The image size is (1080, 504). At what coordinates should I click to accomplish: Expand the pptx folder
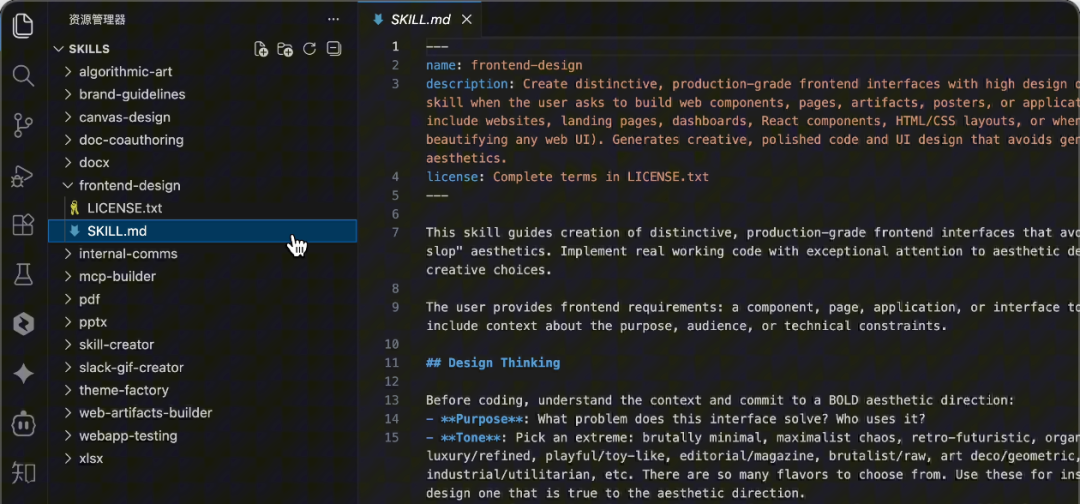point(68,322)
